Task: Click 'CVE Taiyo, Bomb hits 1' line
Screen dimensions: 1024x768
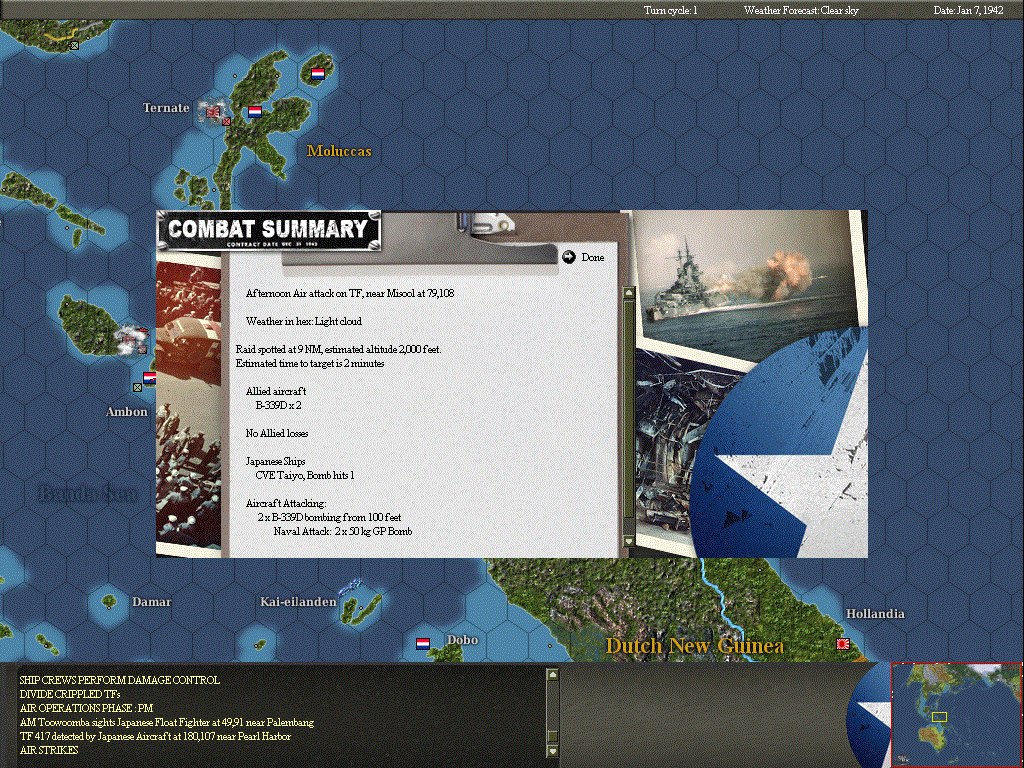Action: [304, 475]
